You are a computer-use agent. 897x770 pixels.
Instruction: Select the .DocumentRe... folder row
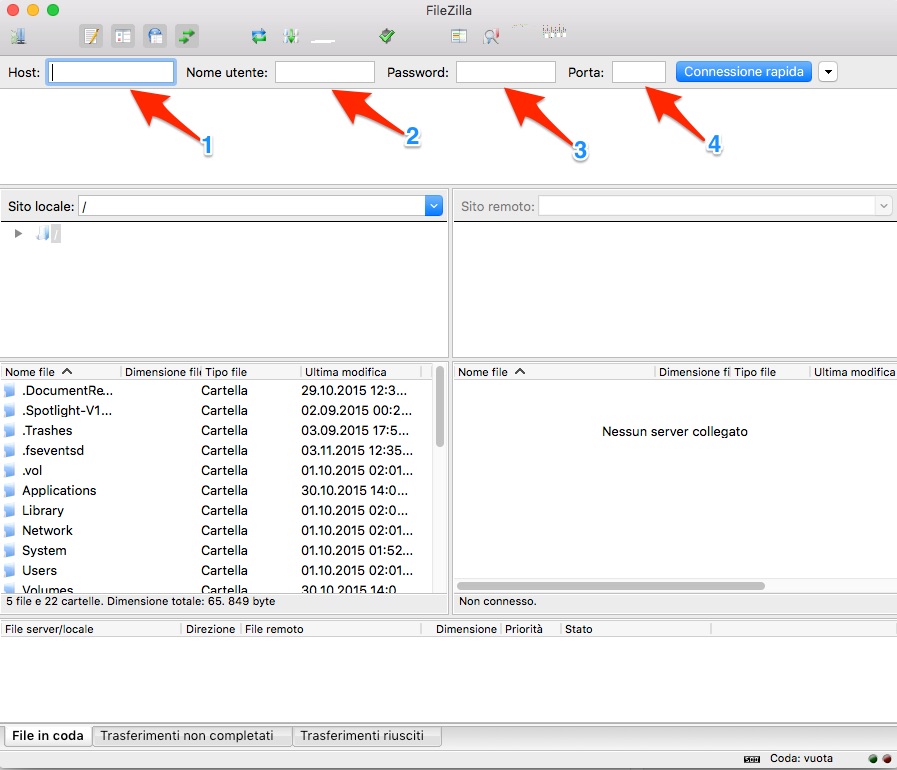[x=216, y=391]
